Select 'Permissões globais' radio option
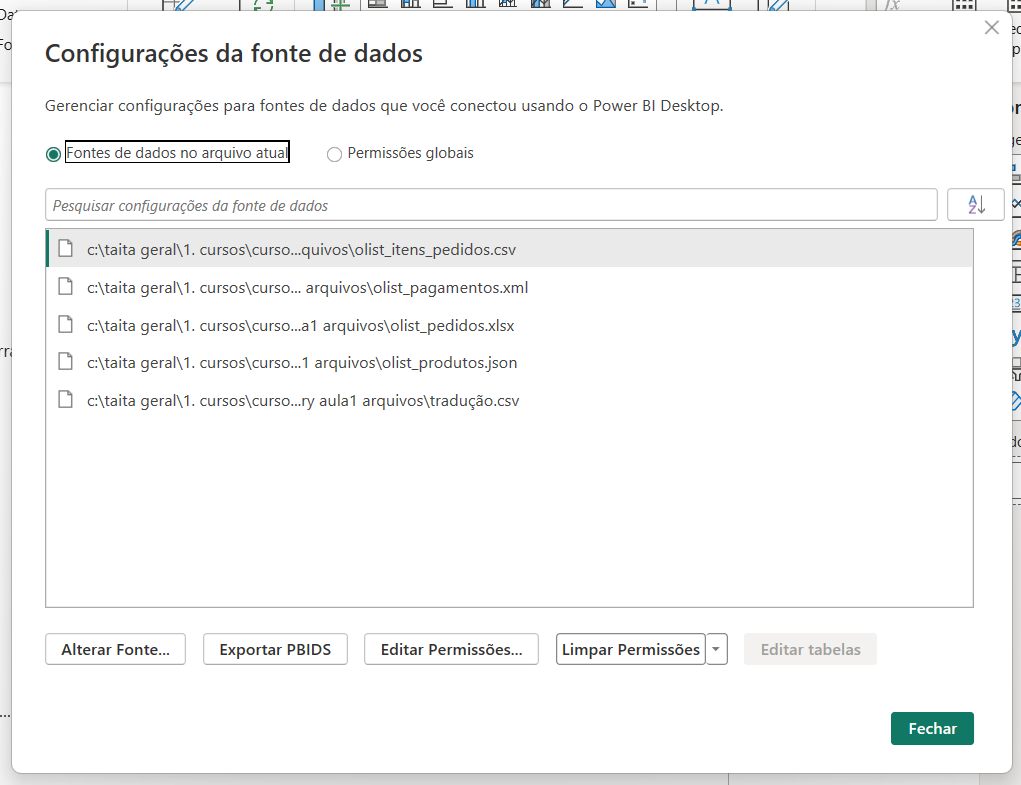 point(334,154)
